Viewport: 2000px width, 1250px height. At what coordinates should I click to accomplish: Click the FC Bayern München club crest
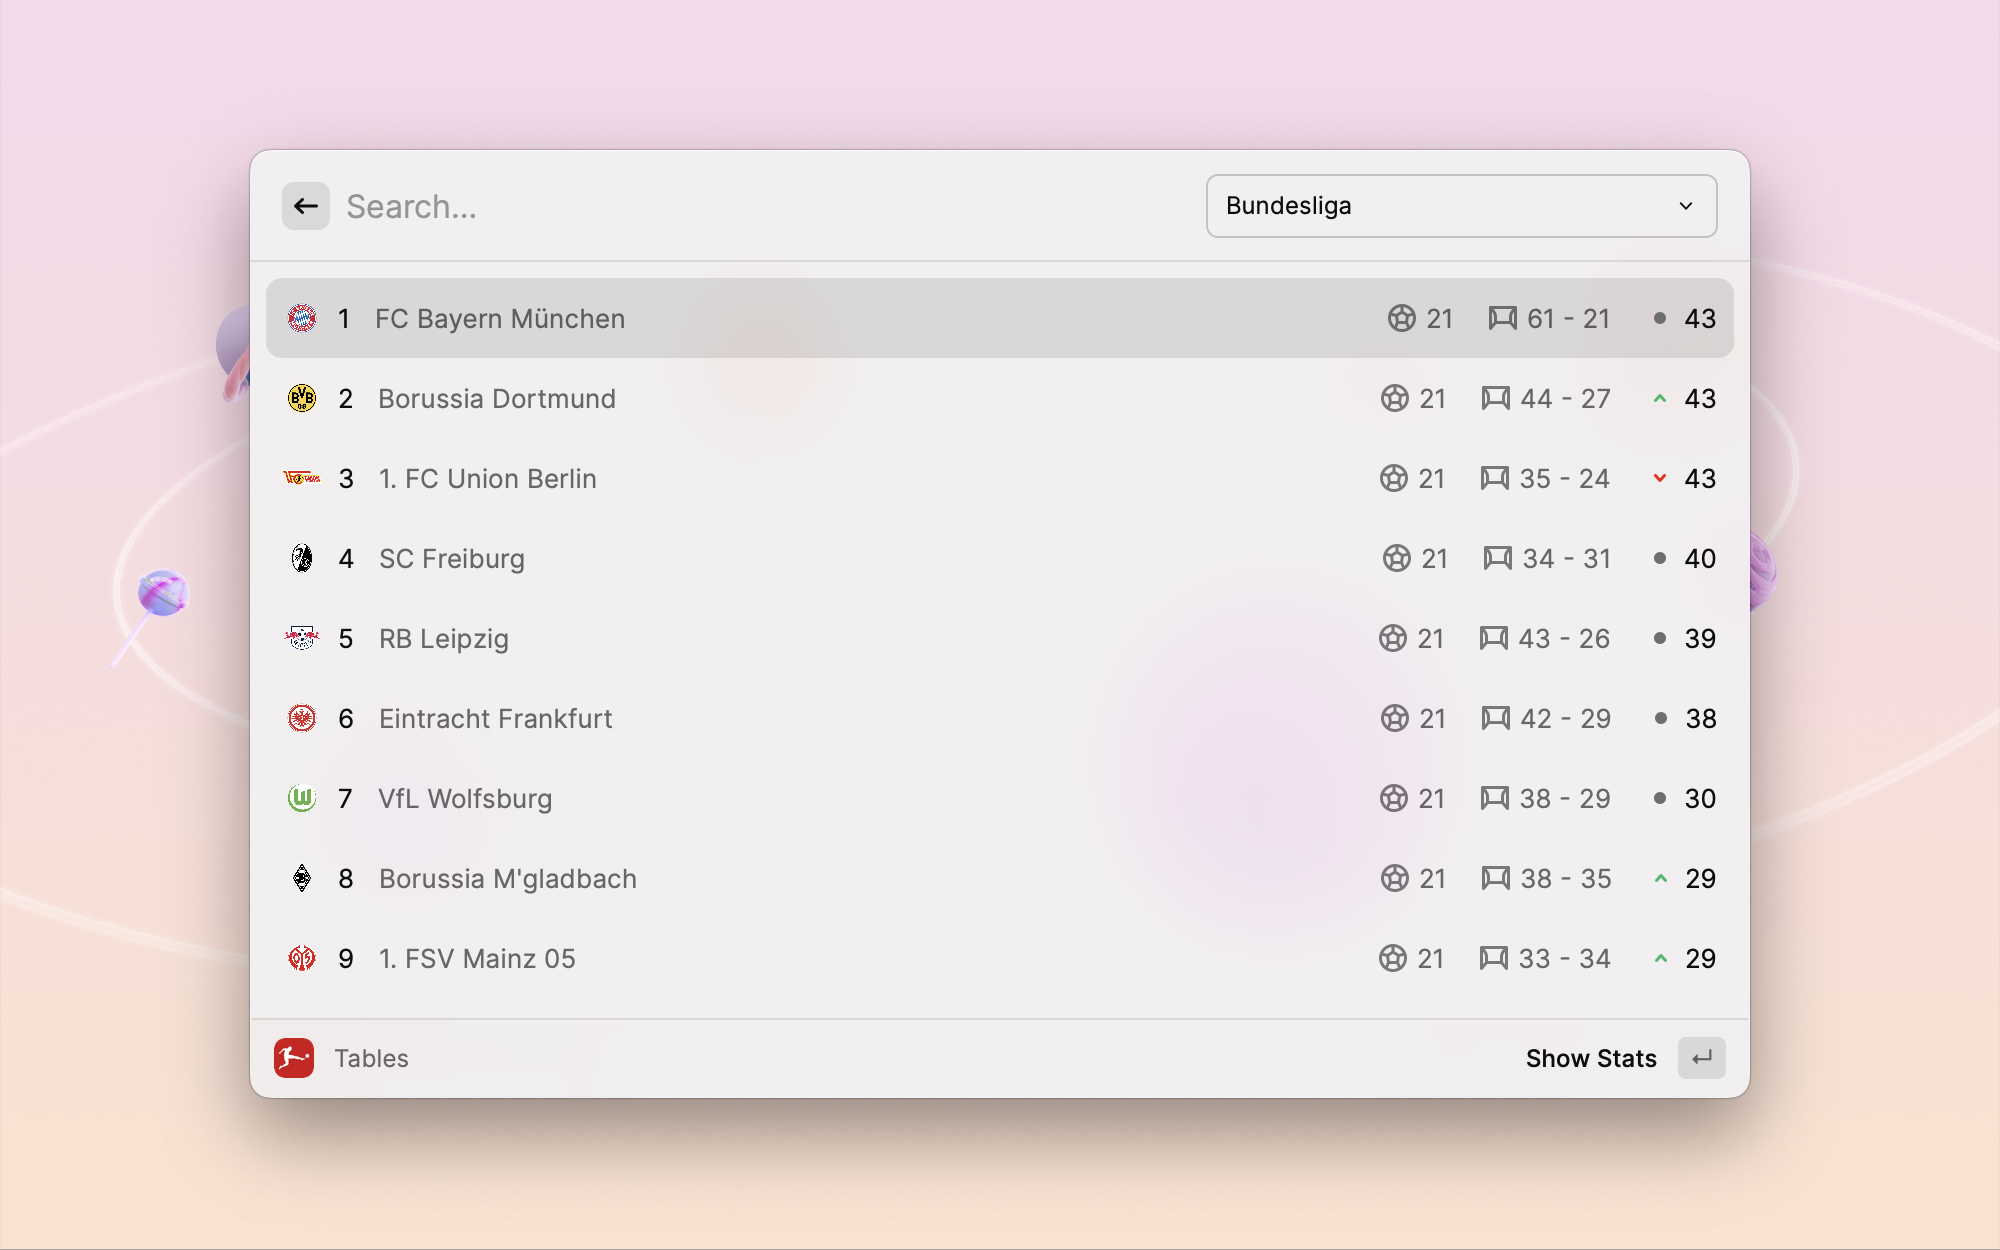(302, 318)
